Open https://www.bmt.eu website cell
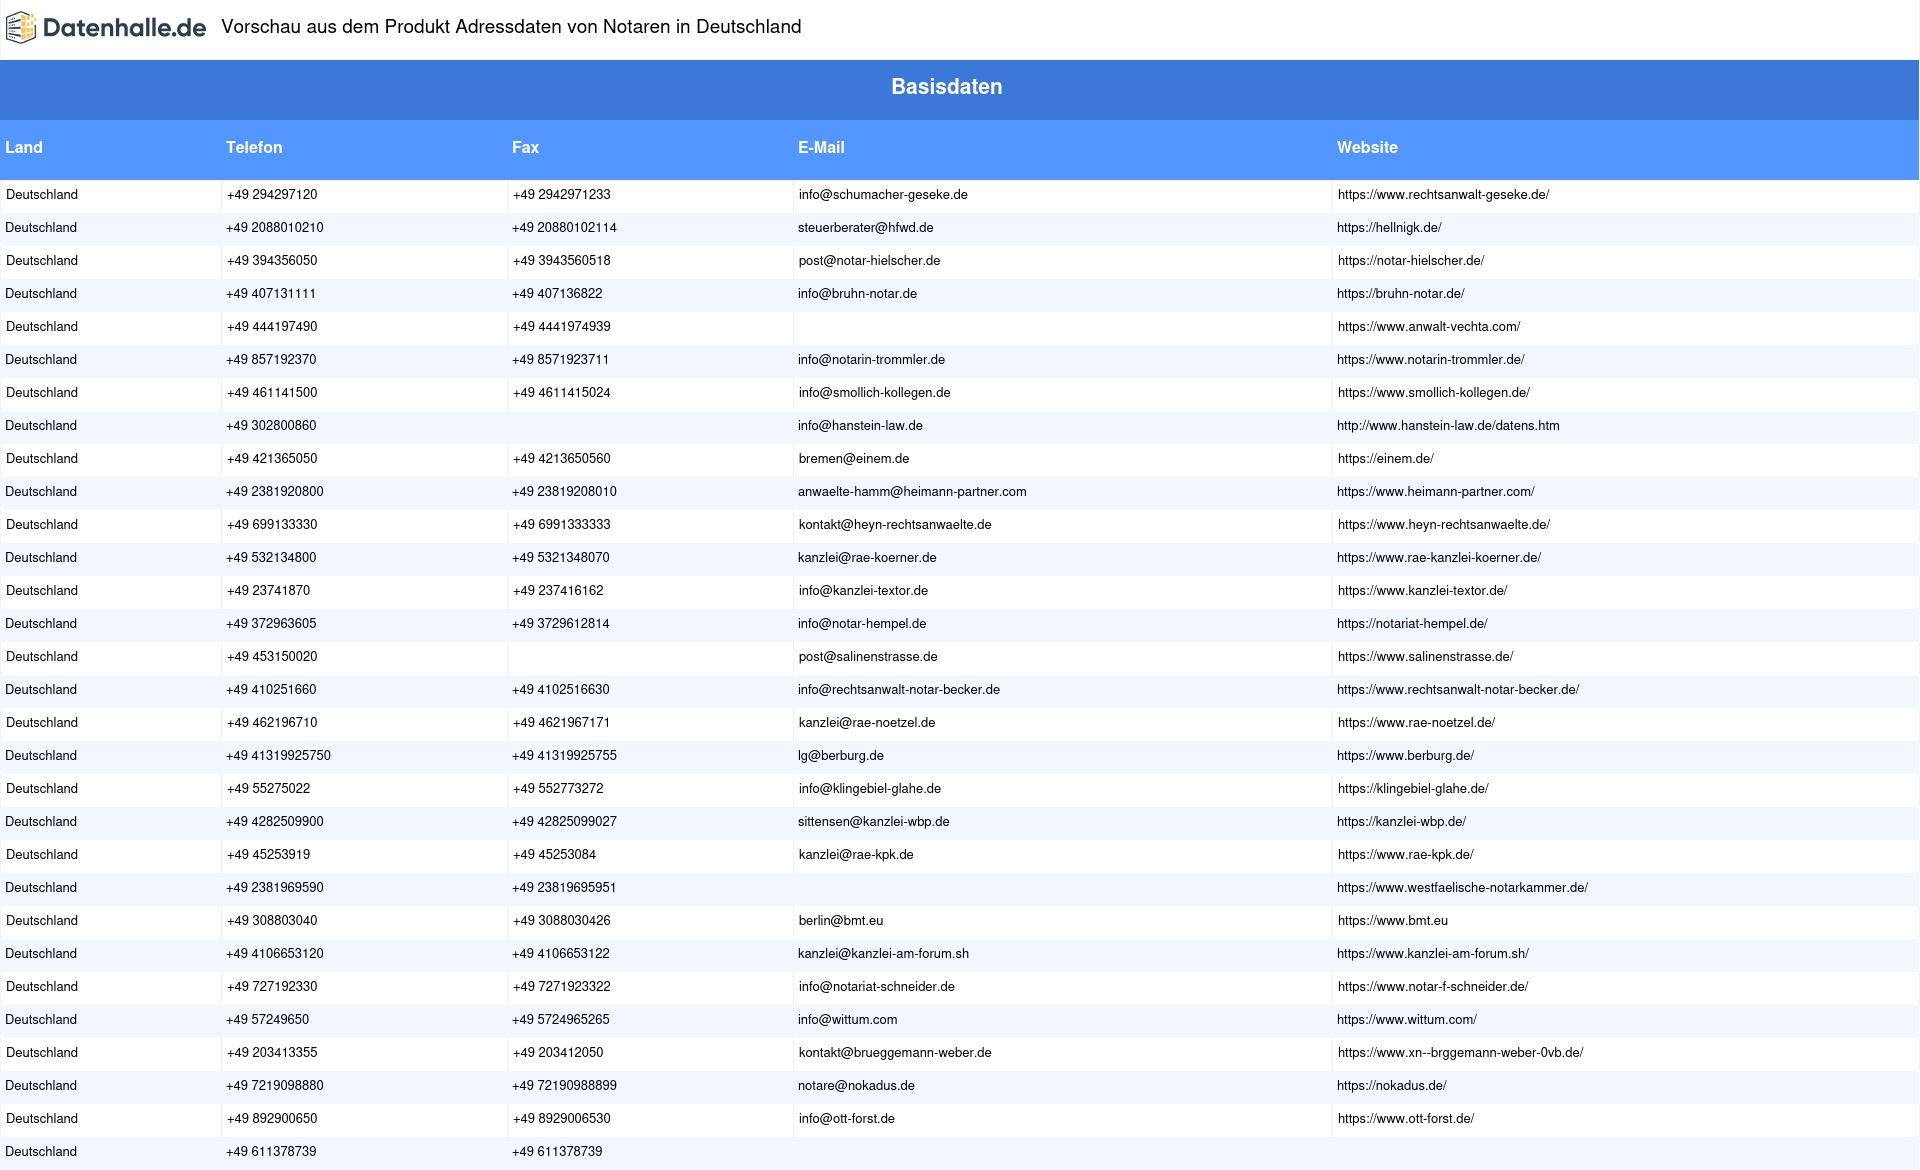The height and width of the screenshot is (1170, 1920). coord(1393,921)
